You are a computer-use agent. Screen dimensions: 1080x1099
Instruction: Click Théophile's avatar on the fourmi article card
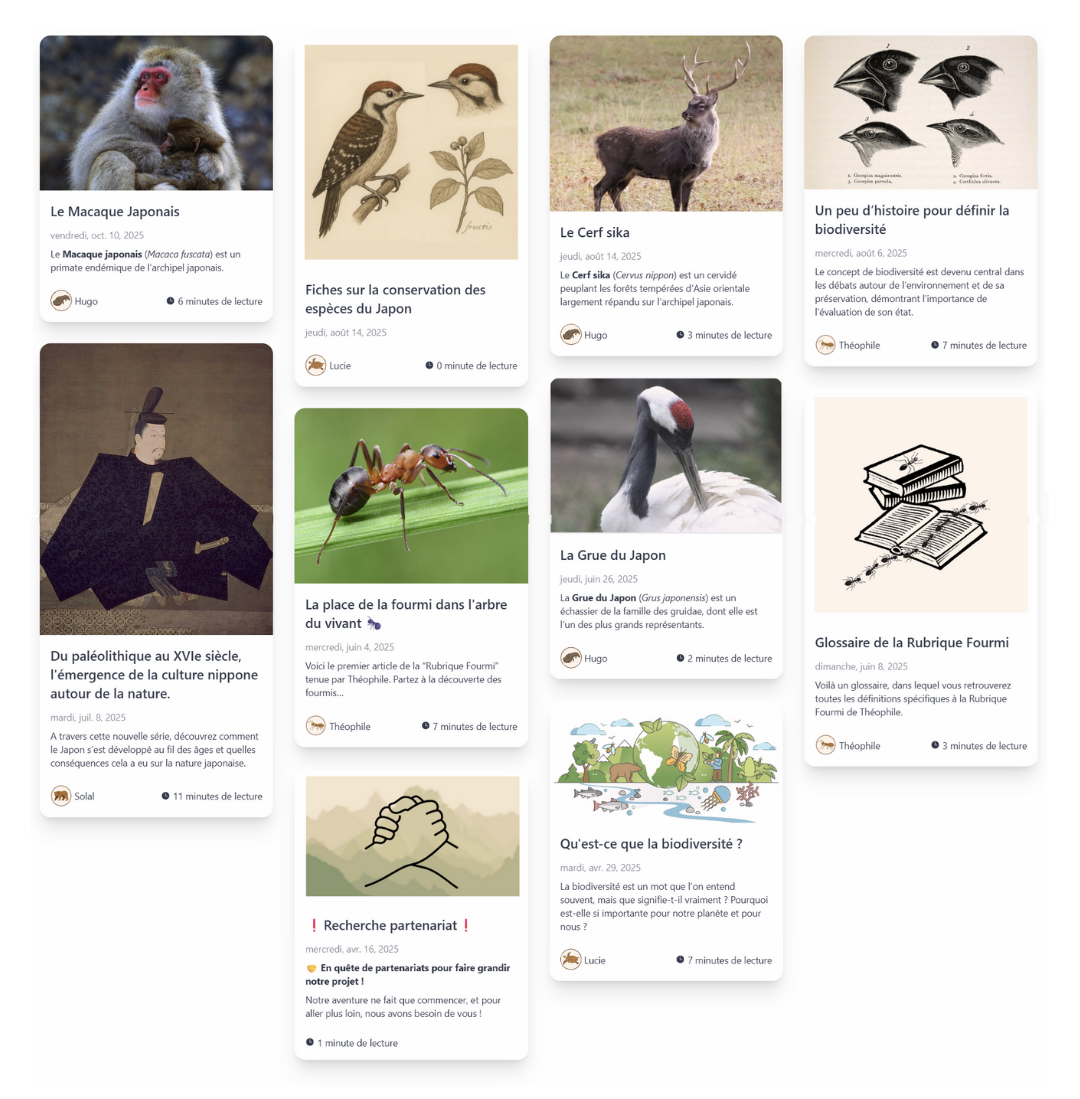coord(315,726)
